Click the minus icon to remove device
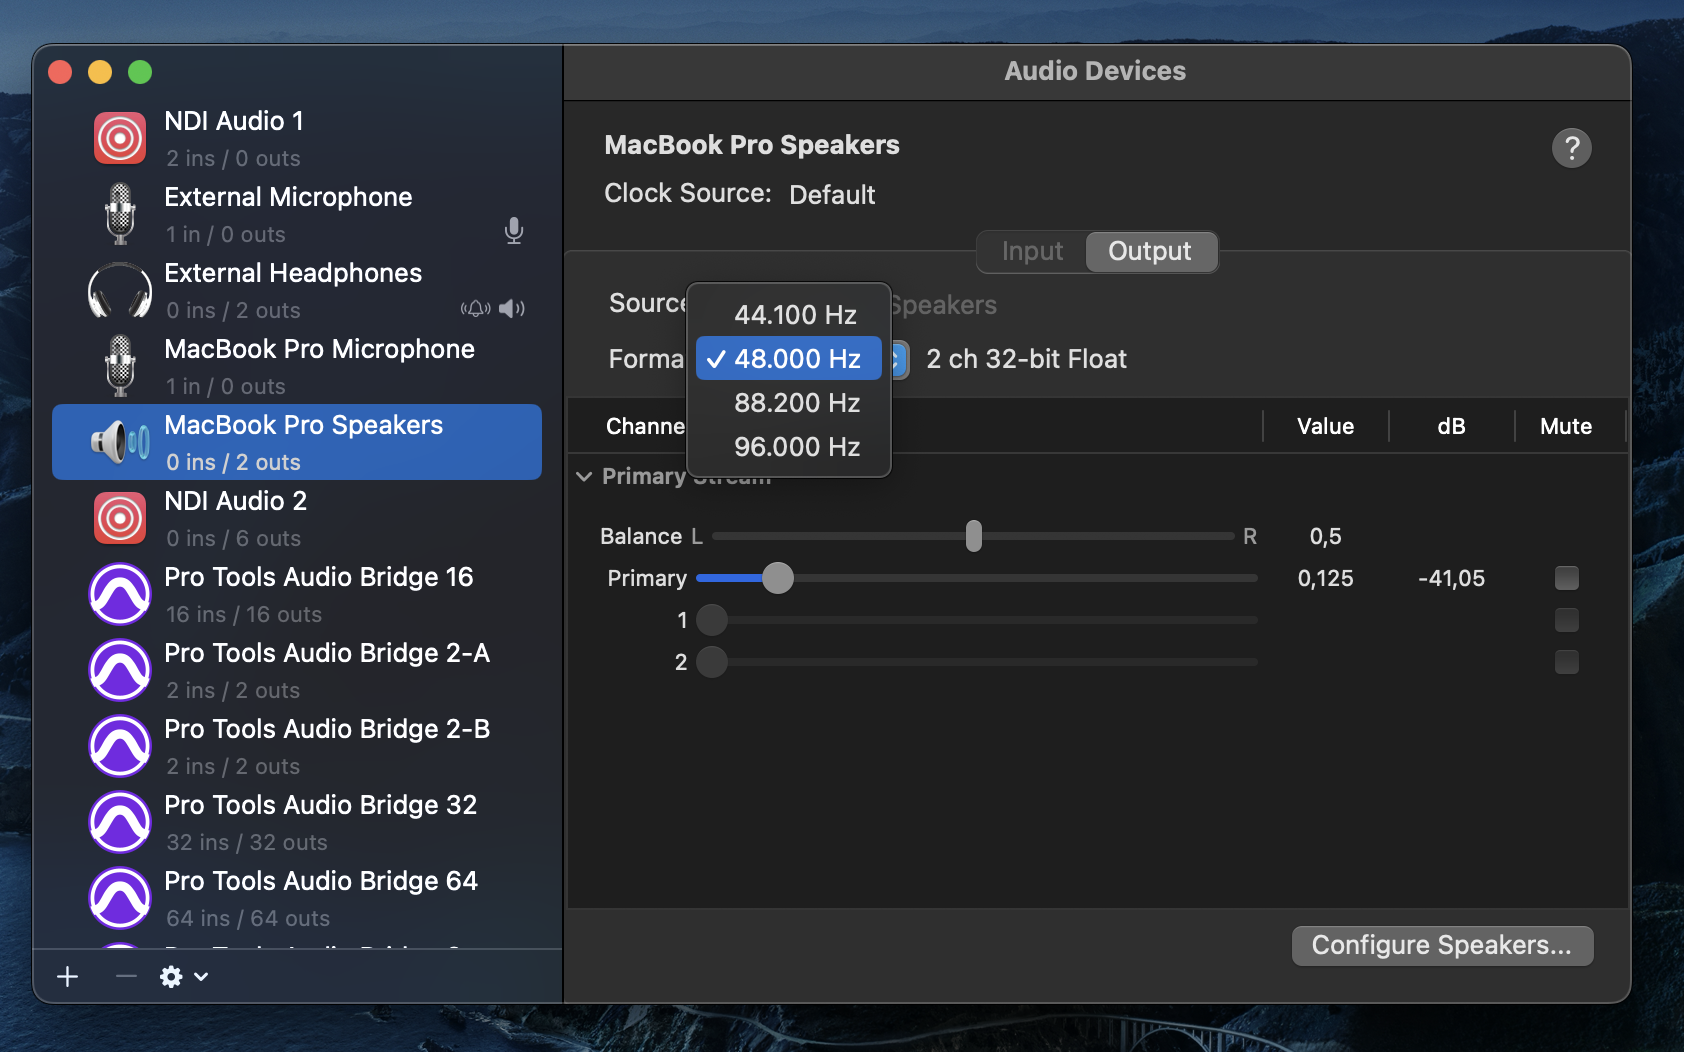The image size is (1684, 1052). (x=126, y=976)
